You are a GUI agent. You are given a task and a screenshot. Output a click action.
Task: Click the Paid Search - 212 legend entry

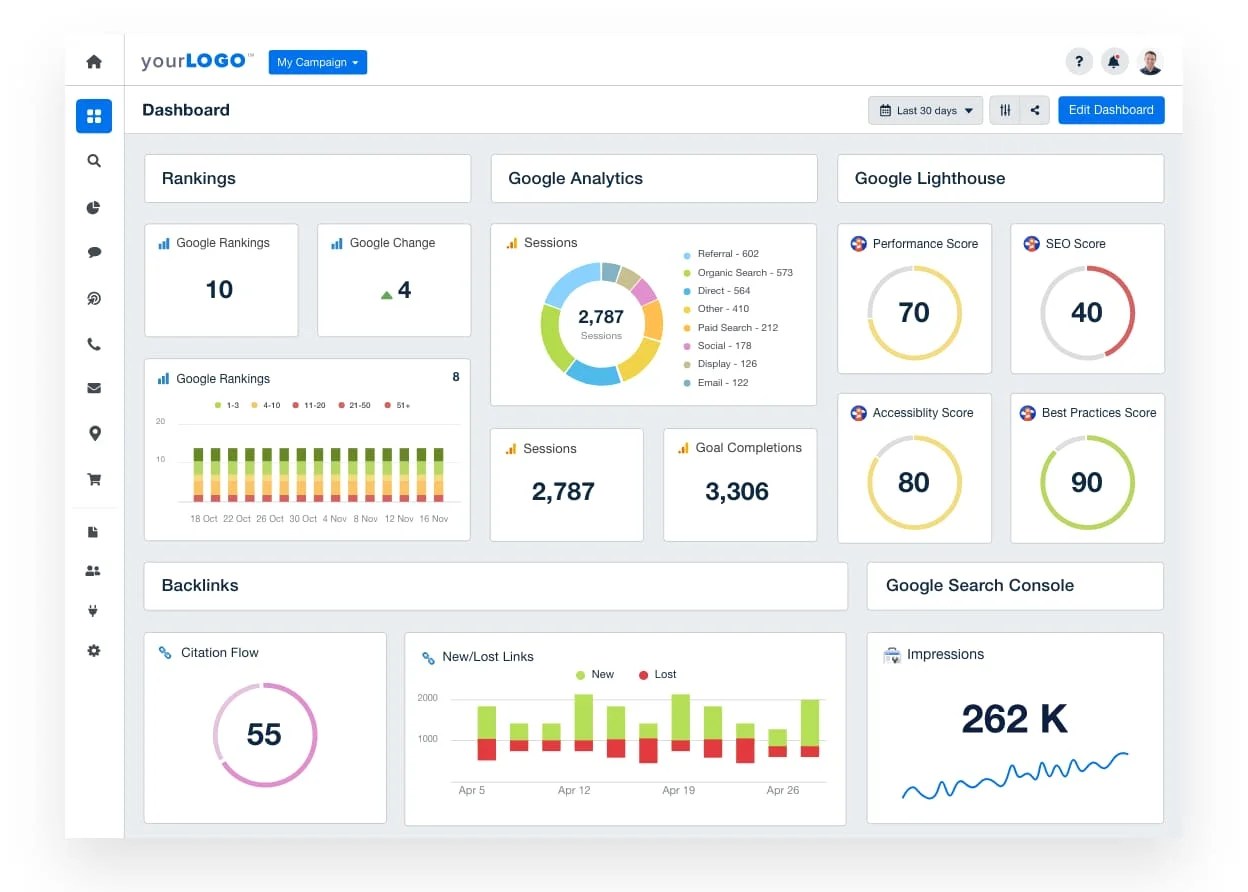point(730,328)
